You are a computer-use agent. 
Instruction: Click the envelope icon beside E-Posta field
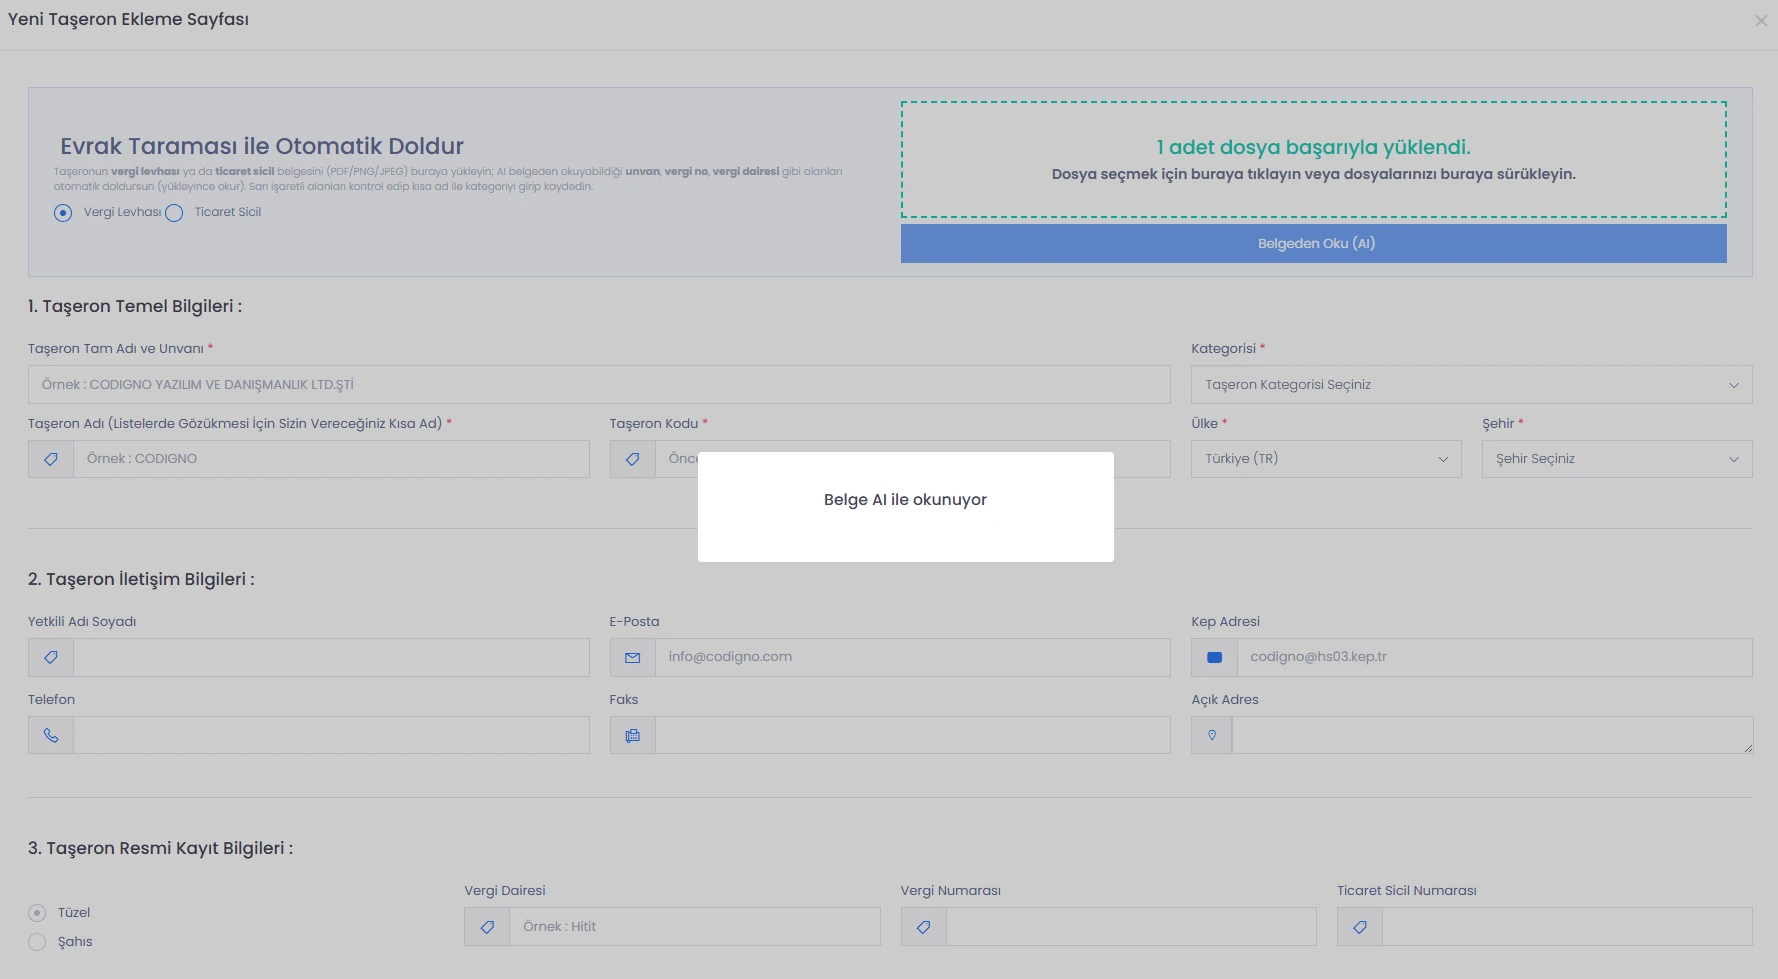point(632,658)
